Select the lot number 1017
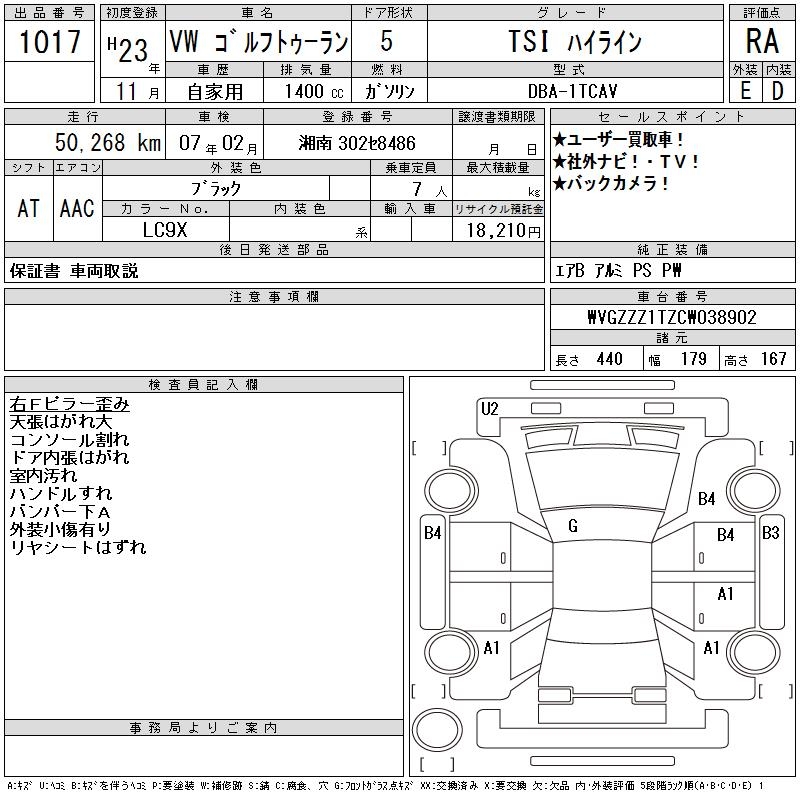Viewport: 800px width, 800px height. [x=49, y=42]
